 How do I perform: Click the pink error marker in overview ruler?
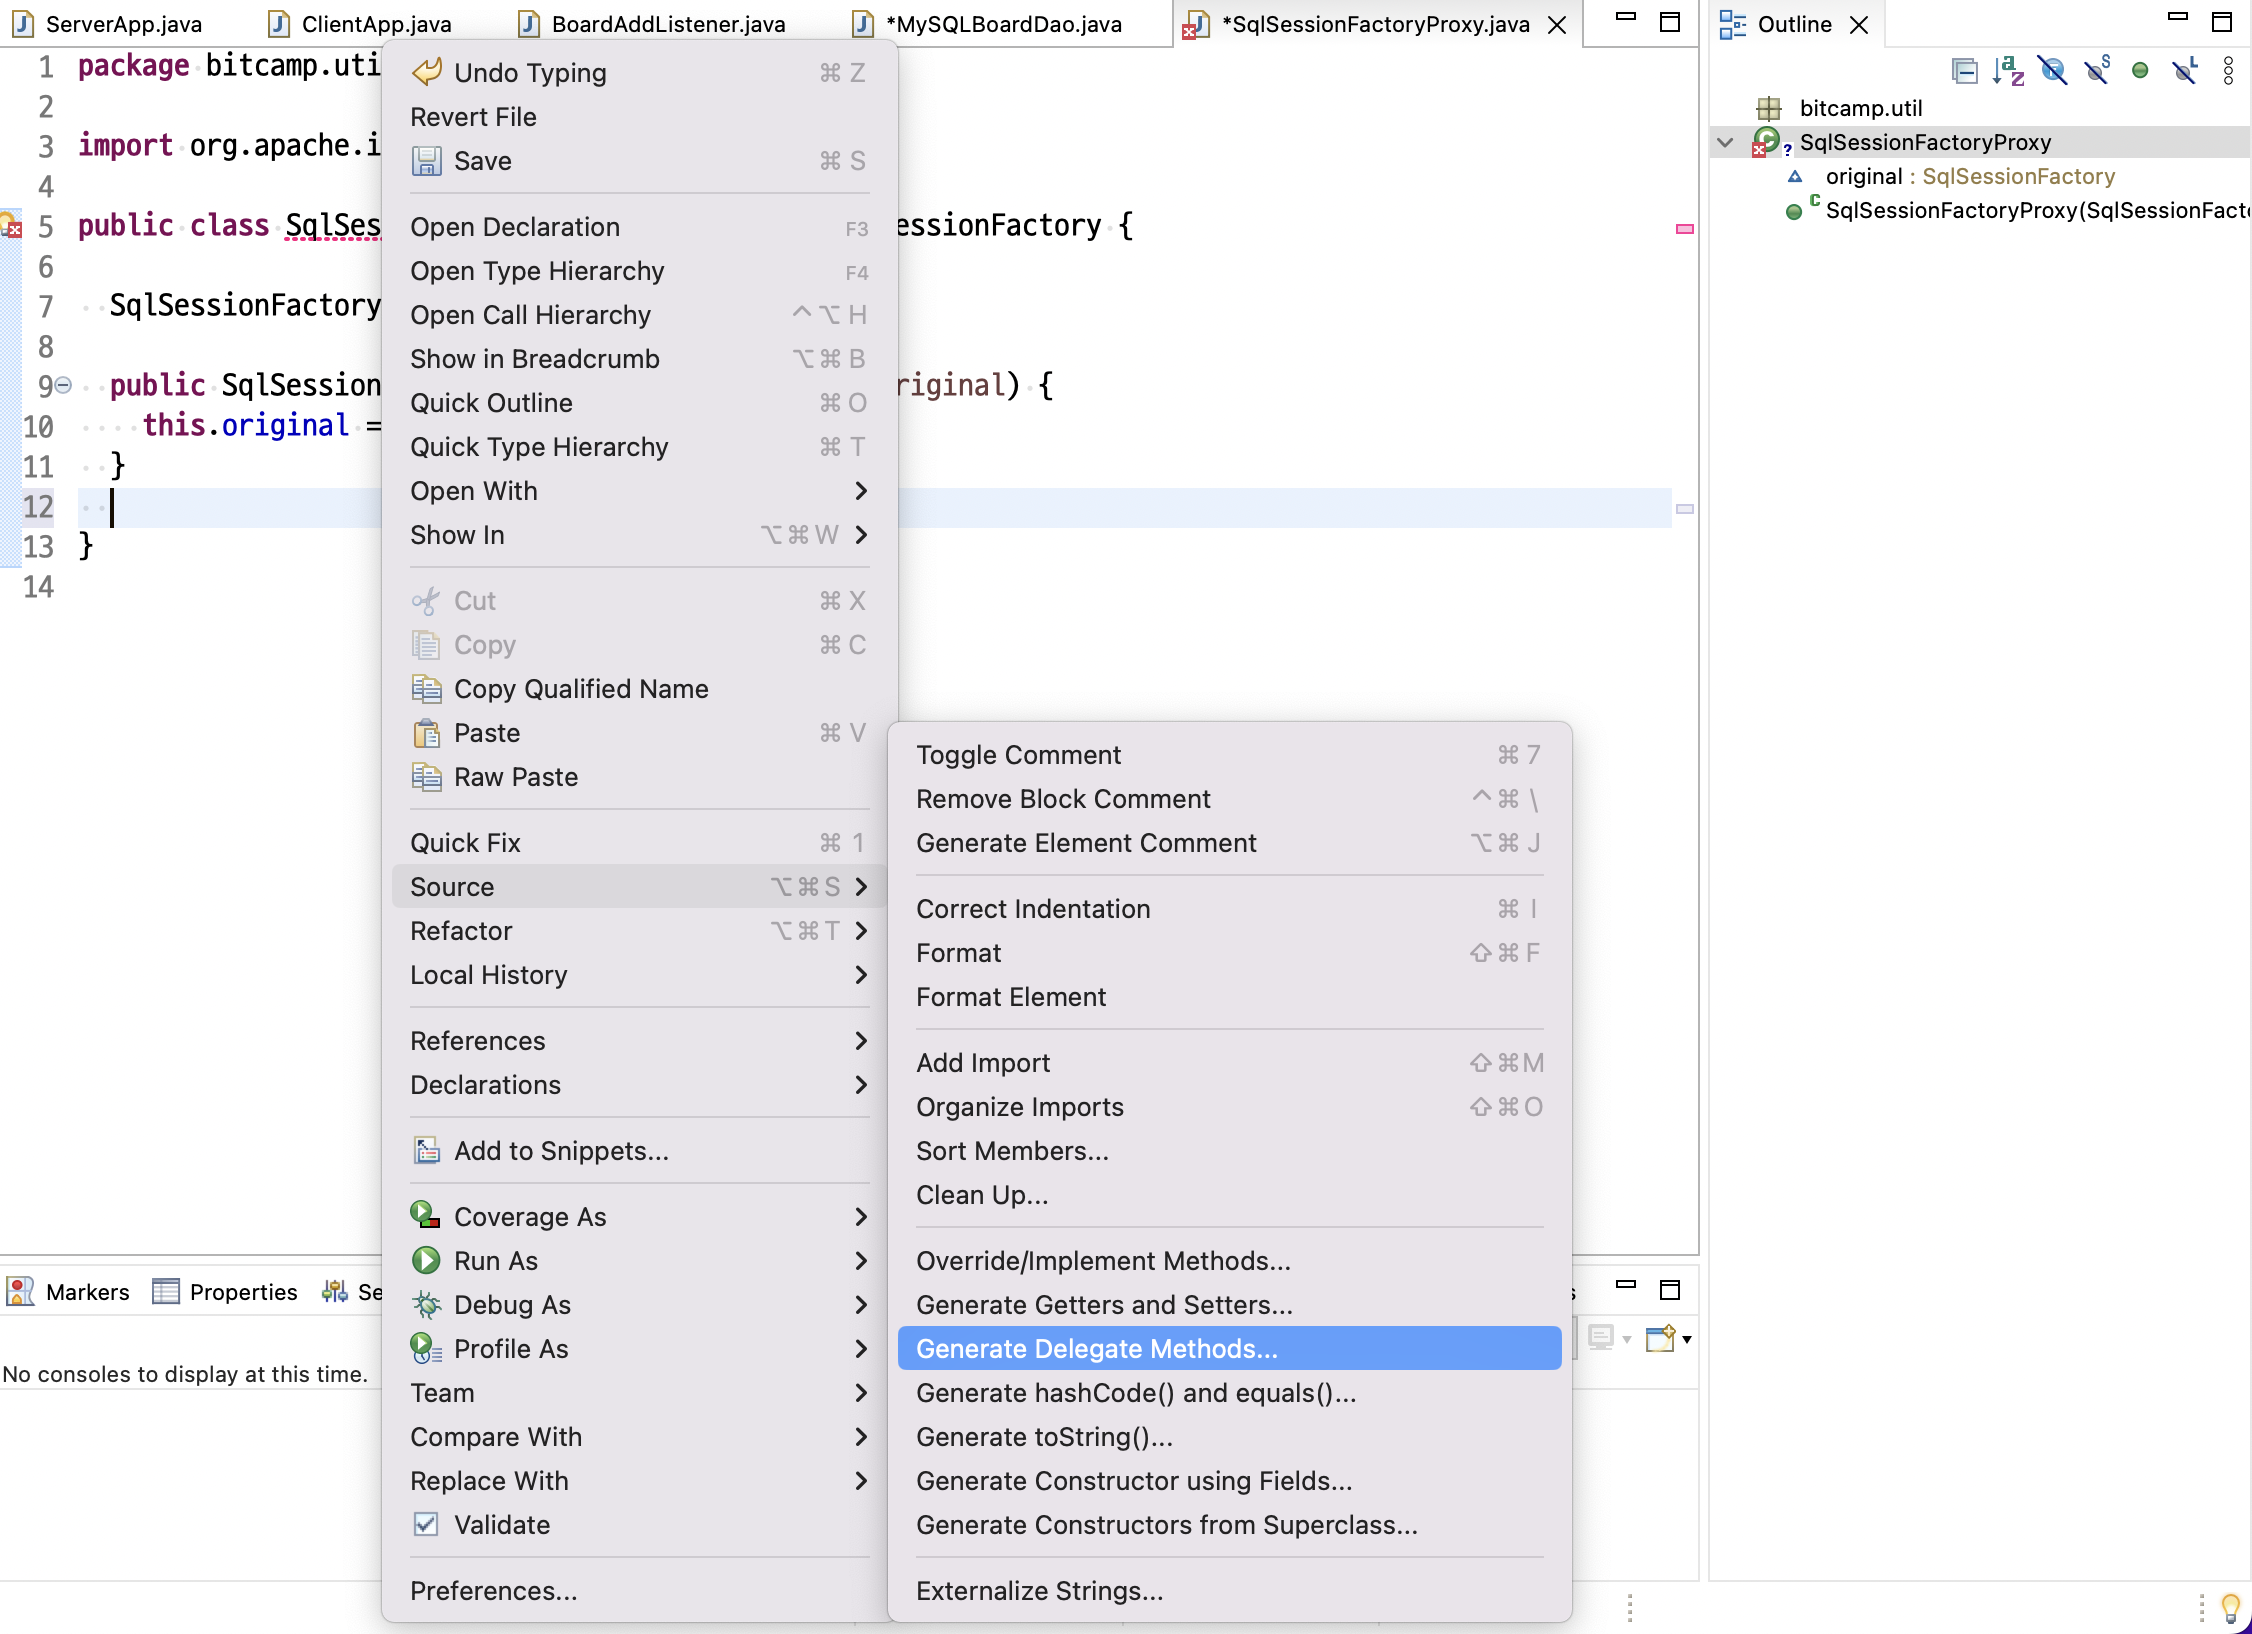point(1684,229)
